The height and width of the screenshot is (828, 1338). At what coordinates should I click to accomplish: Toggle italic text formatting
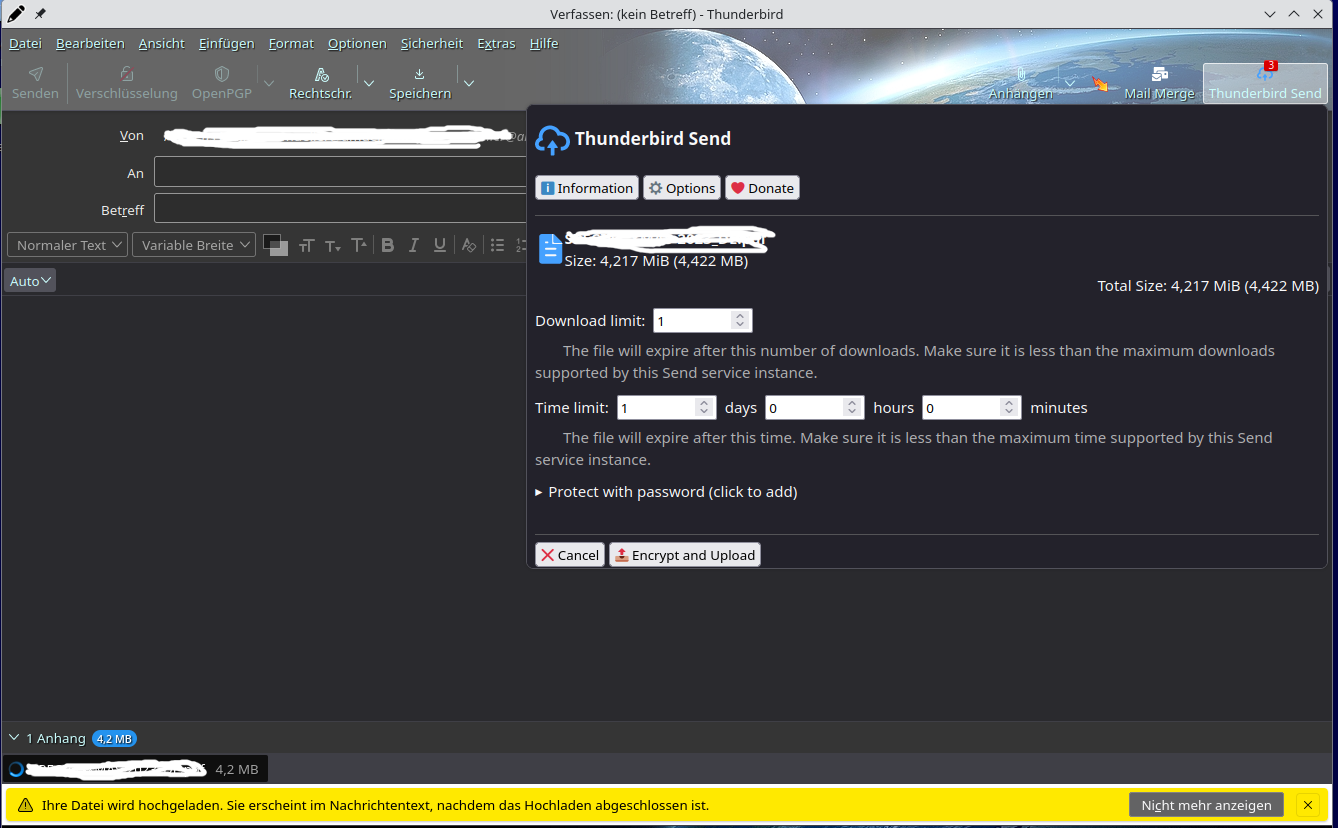tap(413, 245)
